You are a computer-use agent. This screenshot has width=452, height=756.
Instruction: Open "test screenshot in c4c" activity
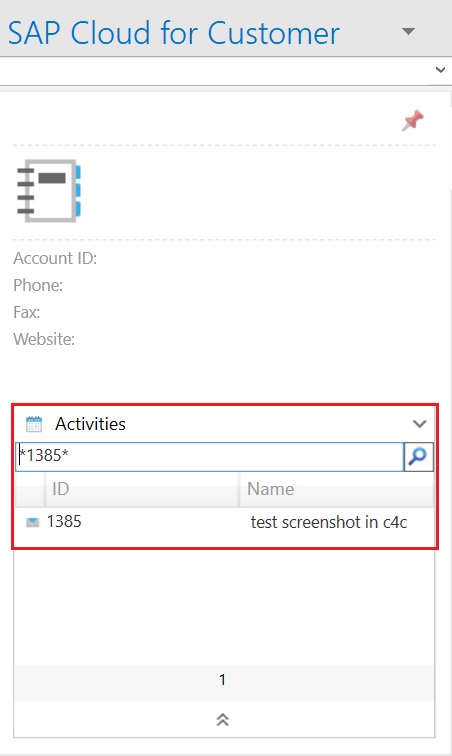(329, 522)
